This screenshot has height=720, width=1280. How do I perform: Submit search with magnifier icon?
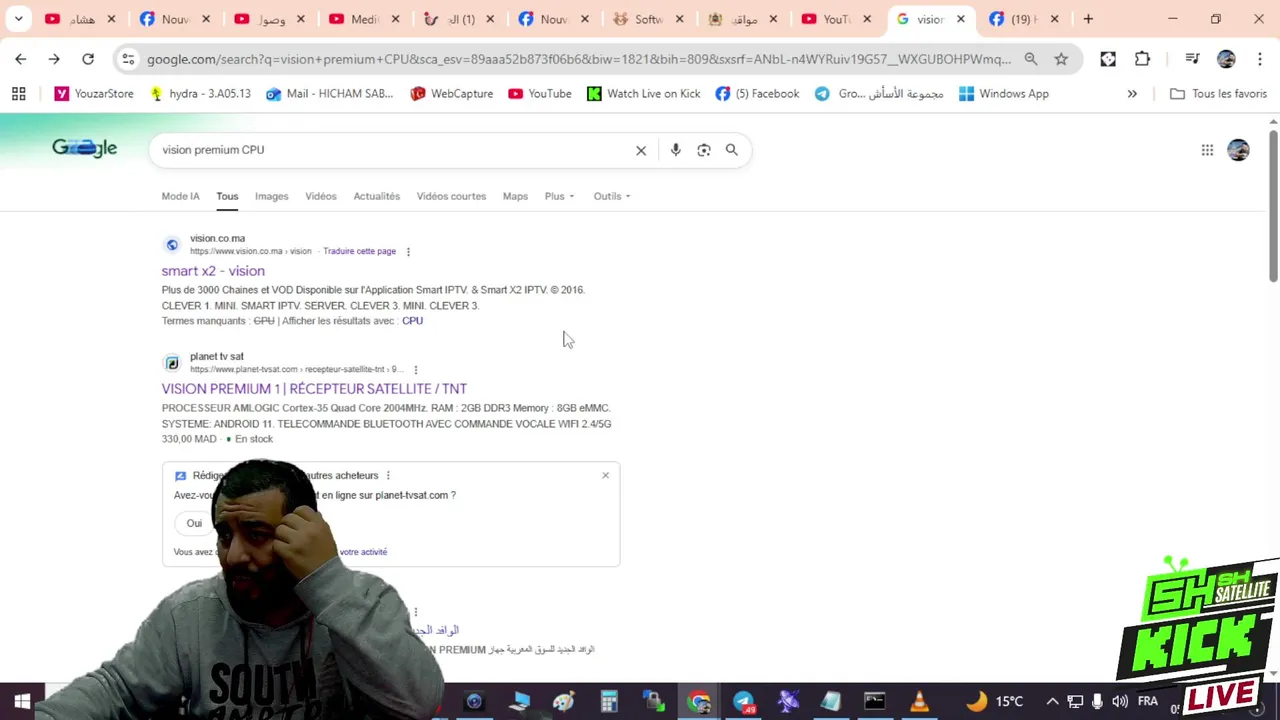pos(732,150)
